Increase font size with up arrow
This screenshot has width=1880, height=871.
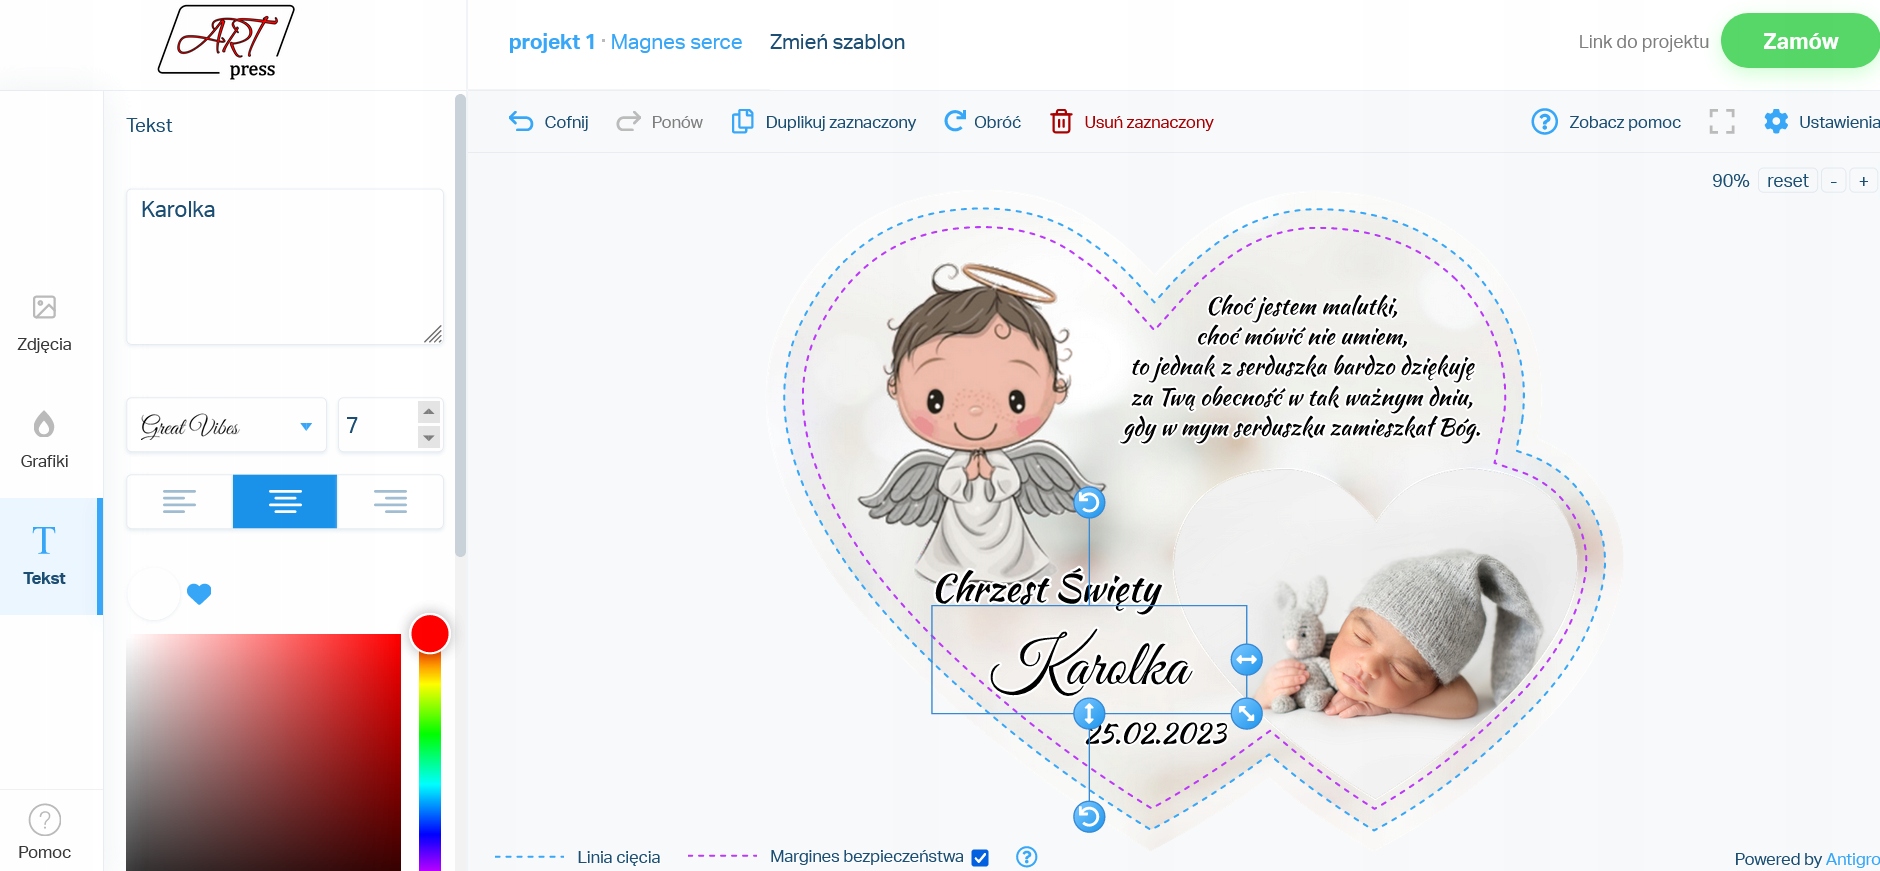click(x=429, y=412)
